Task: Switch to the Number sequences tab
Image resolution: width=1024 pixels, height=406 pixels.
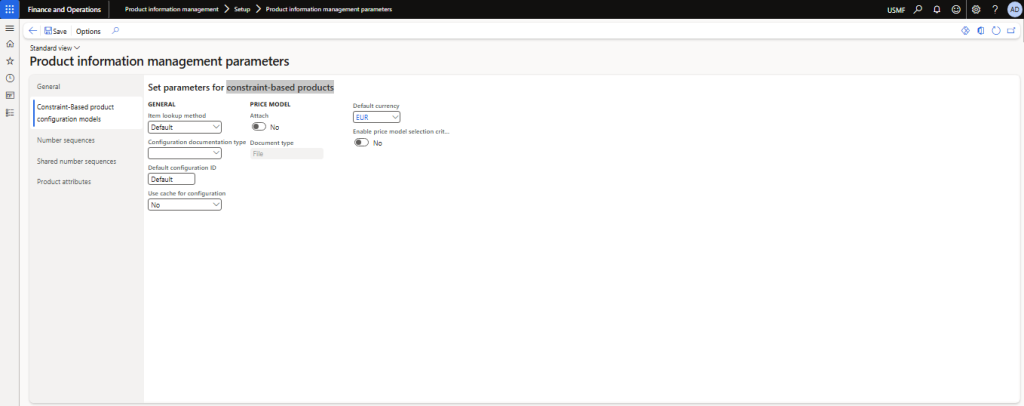Action: pos(66,140)
